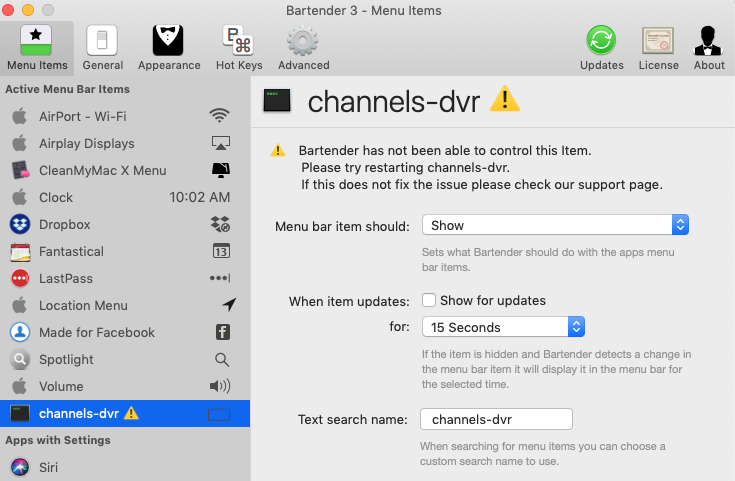Image resolution: width=735 pixels, height=481 pixels.
Task: Click the About bartender icon
Action: click(x=709, y=41)
